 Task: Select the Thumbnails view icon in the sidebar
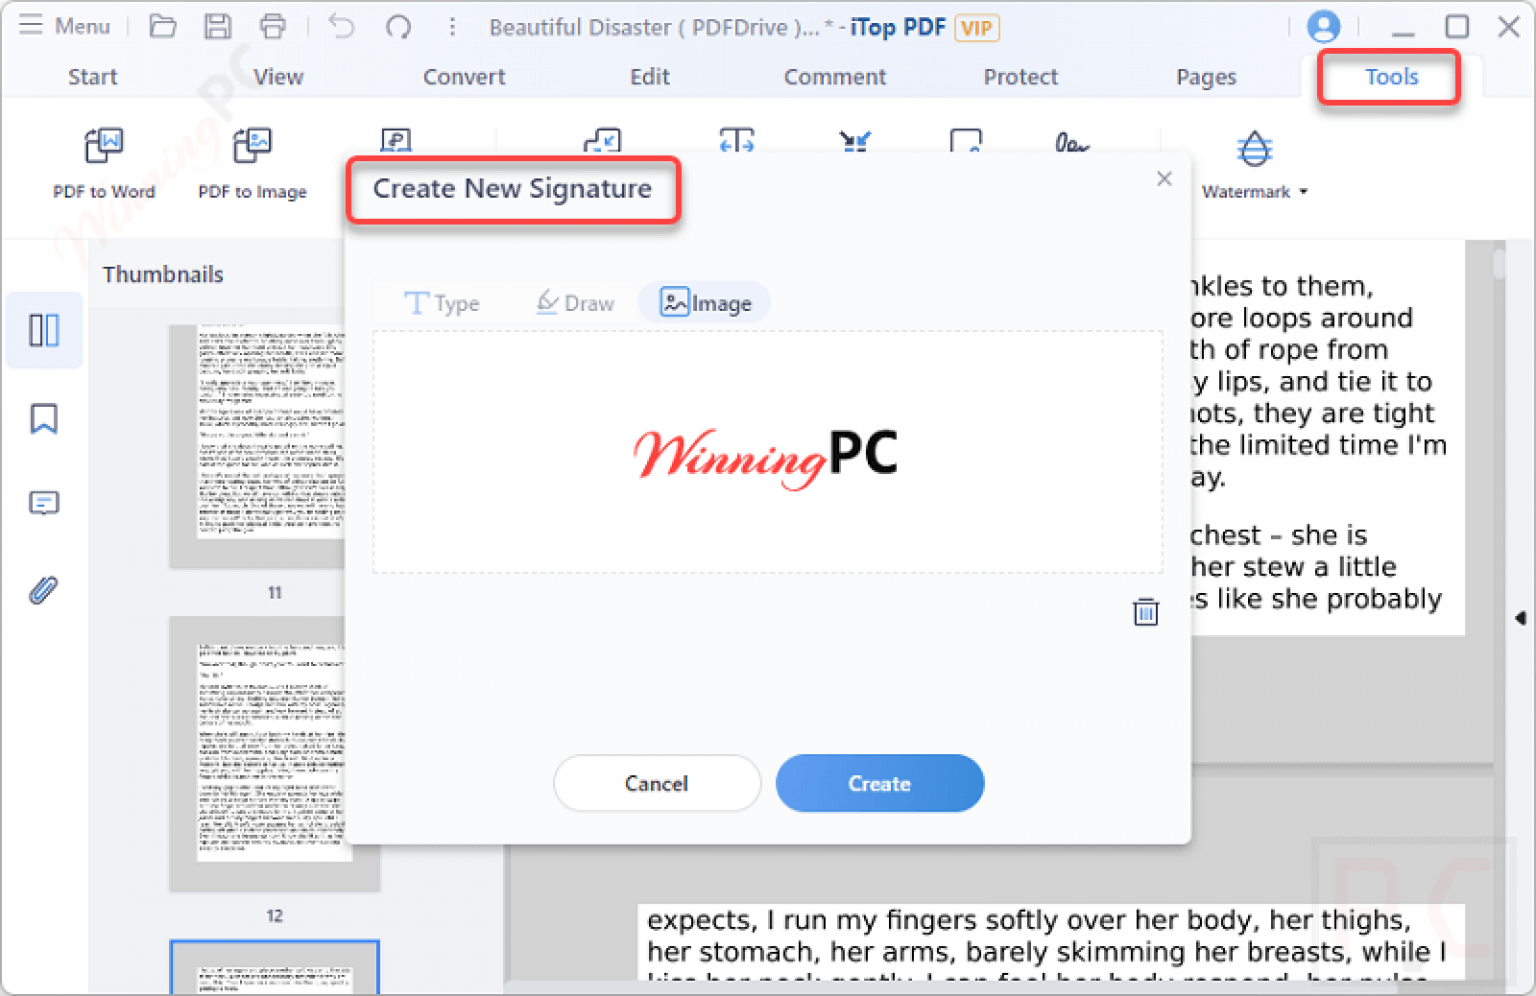pos(43,330)
